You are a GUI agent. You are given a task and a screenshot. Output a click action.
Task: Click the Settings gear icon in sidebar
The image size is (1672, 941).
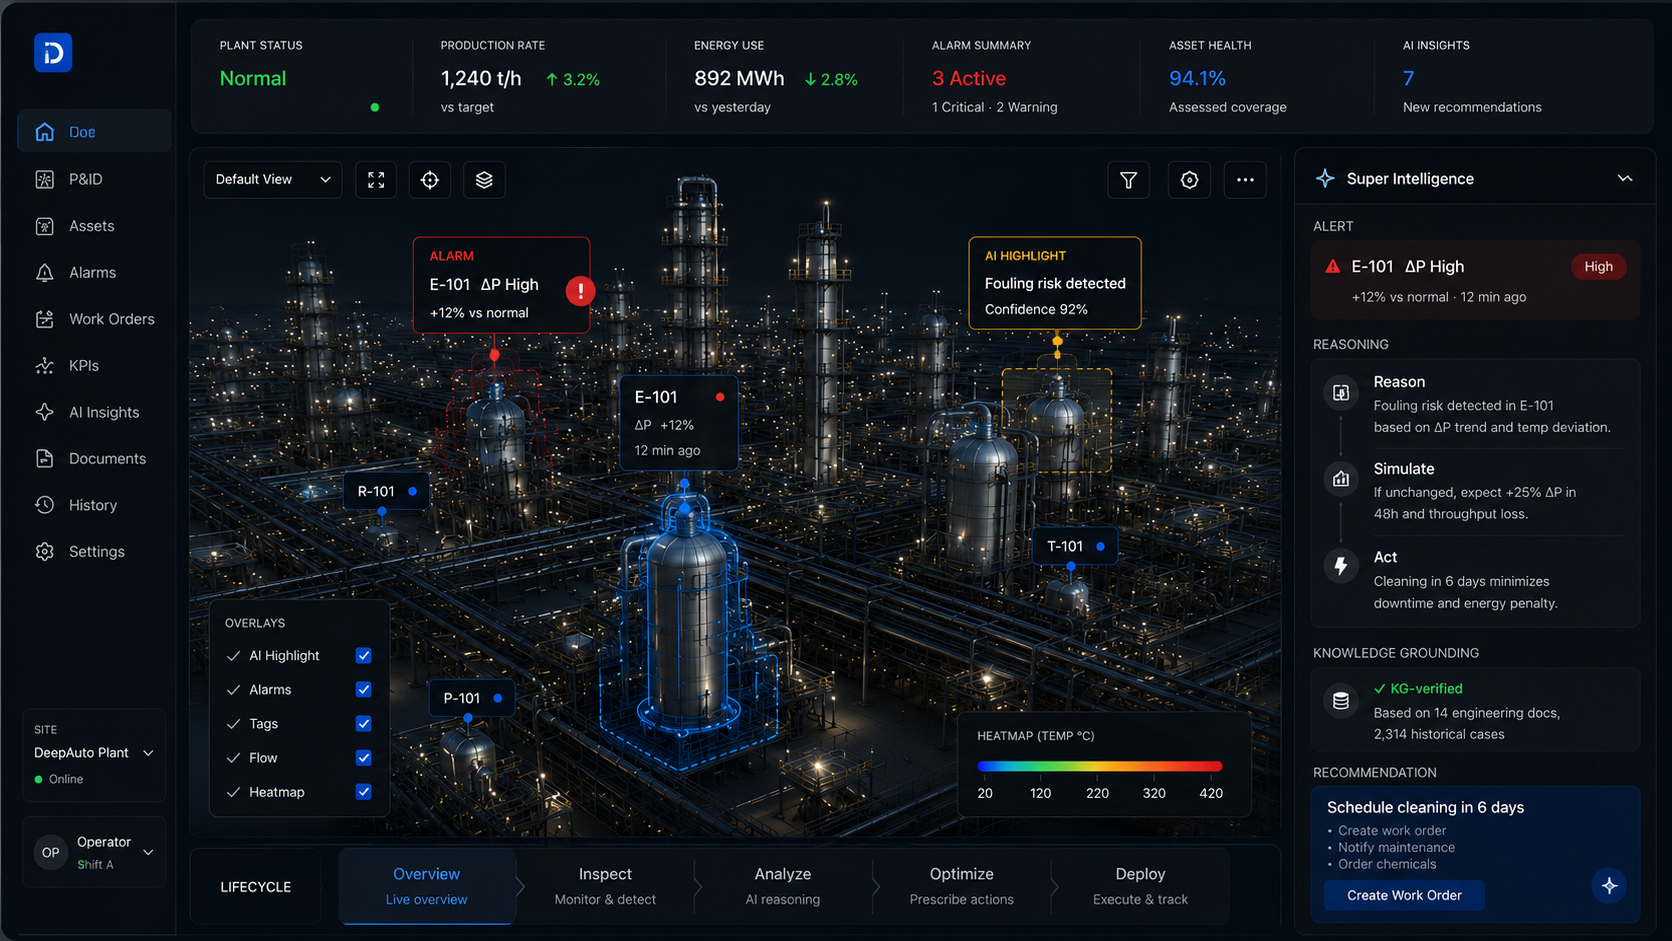tap(45, 551)
